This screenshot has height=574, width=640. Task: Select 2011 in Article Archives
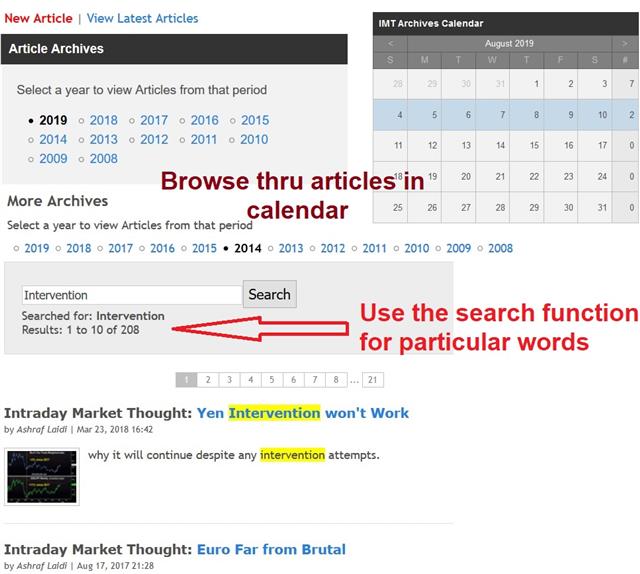click(x=204, y=139)
